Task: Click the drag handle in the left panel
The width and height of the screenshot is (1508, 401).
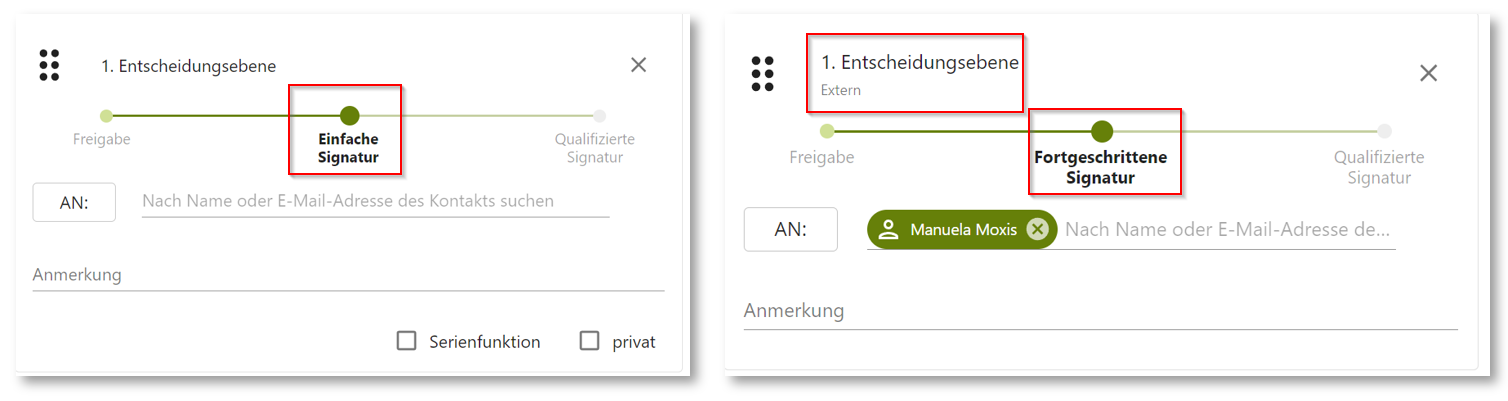Action: 49,65
